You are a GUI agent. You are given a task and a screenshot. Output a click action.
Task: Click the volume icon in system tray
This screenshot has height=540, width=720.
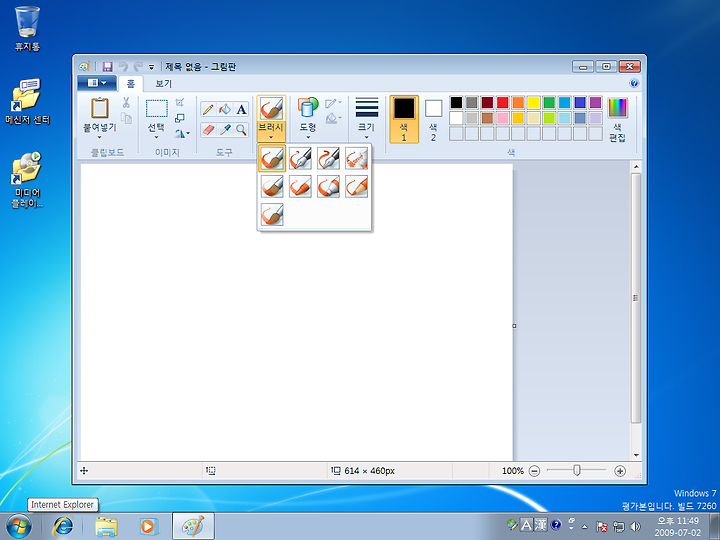point(636,526)
